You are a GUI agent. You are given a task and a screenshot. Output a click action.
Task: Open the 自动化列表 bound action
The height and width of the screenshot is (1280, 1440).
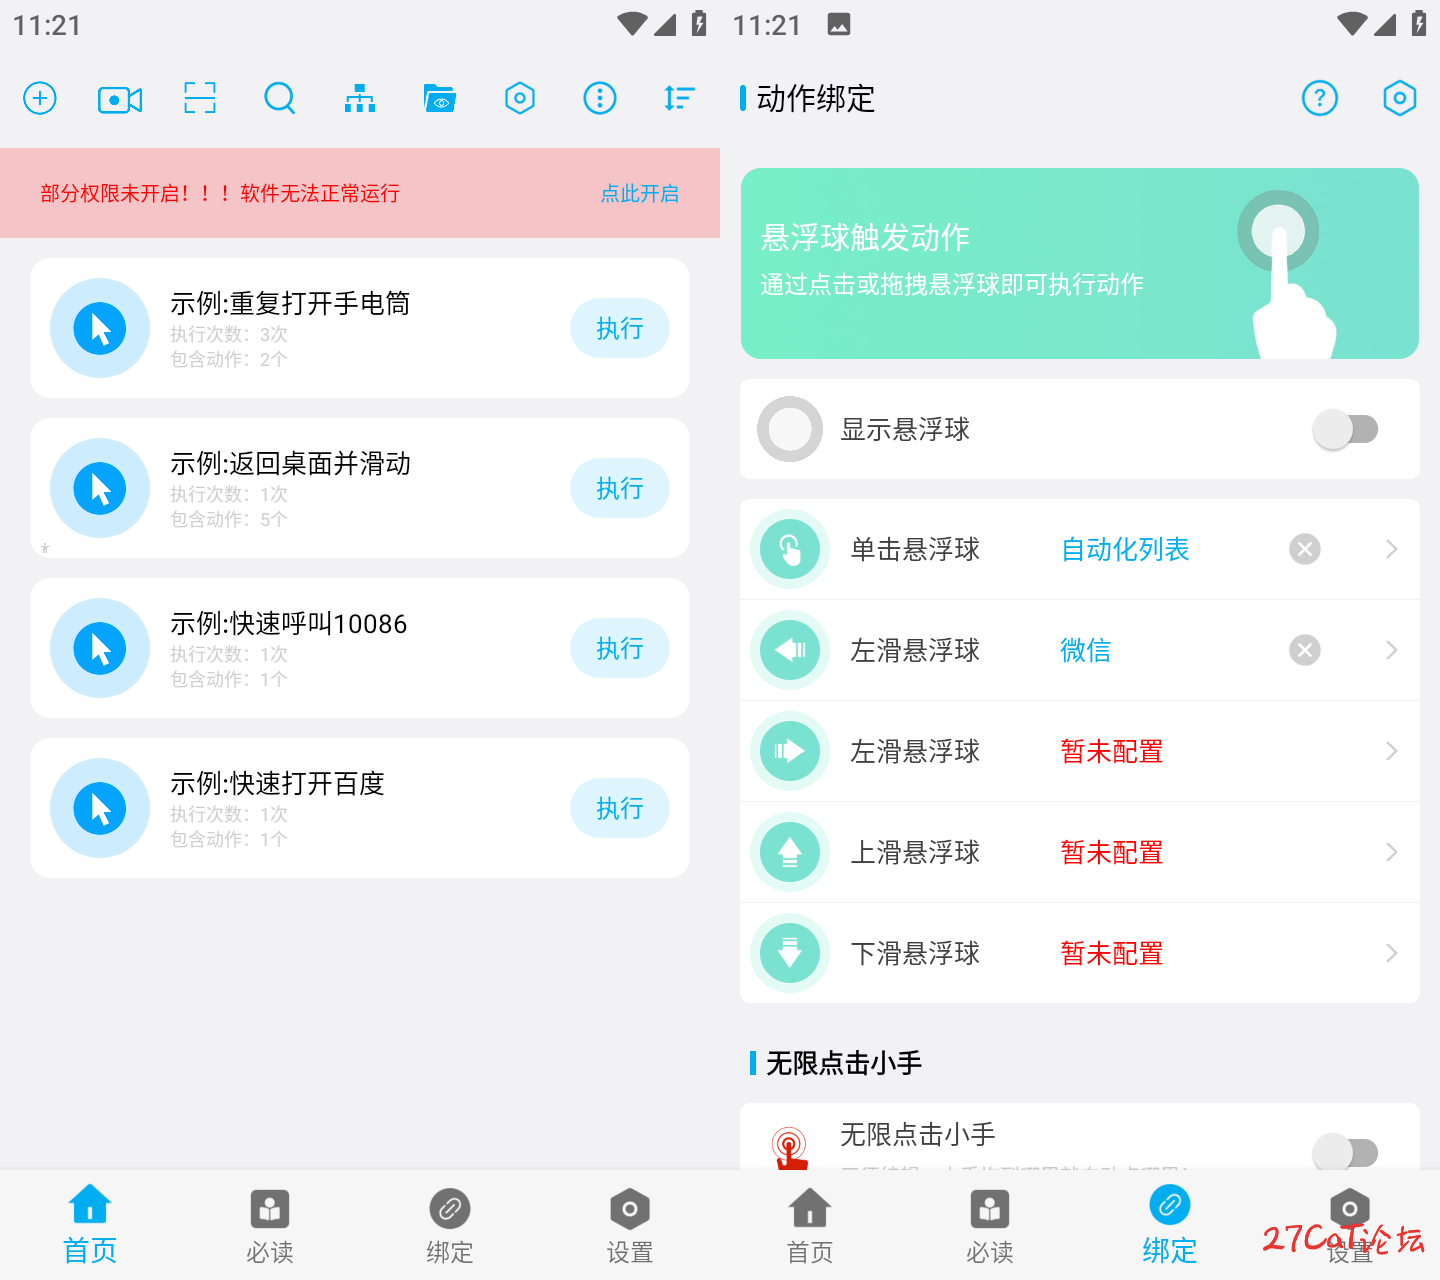pyautogui.click(x=1125, y=549)
